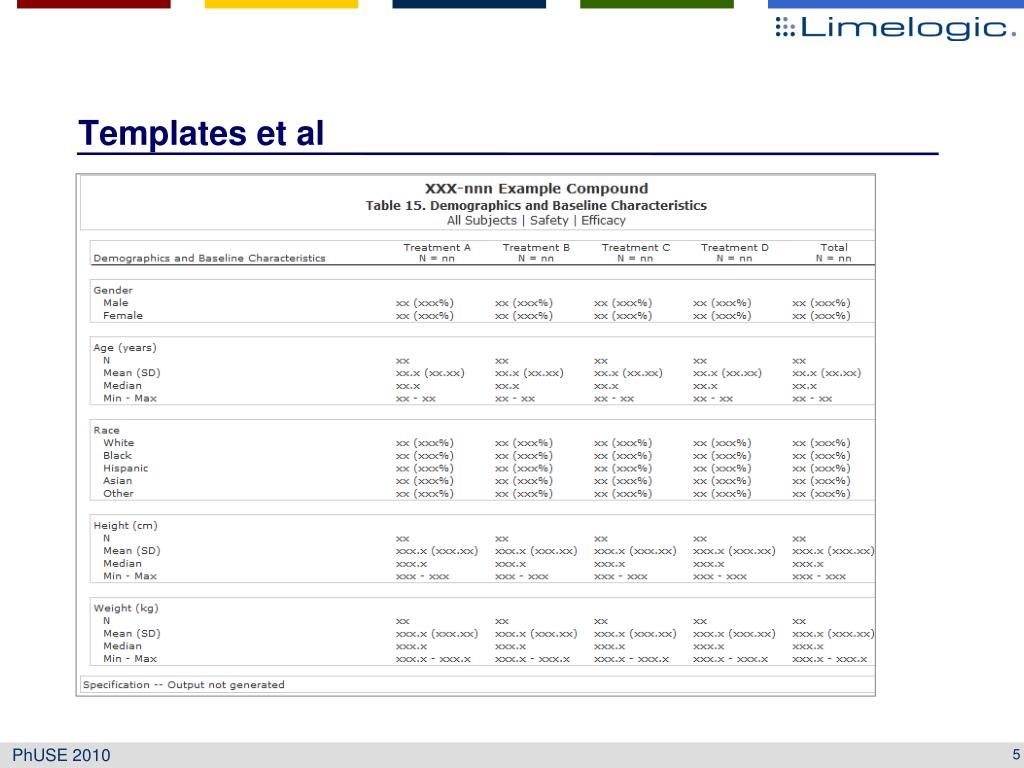Select the Treatment A column header
This screenshot has height=768, width=1024.
437,253
